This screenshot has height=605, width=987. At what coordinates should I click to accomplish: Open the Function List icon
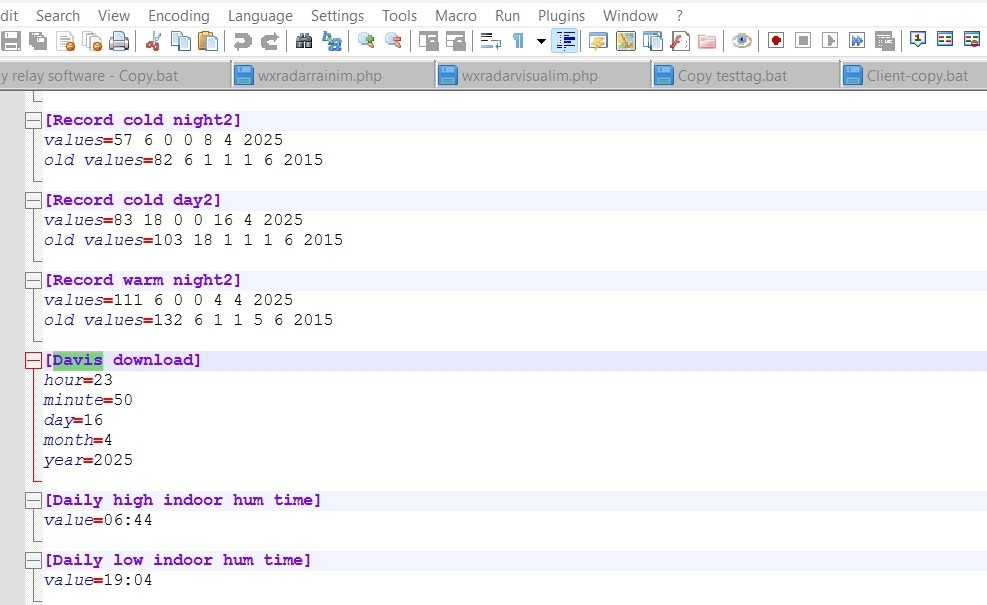680,41
